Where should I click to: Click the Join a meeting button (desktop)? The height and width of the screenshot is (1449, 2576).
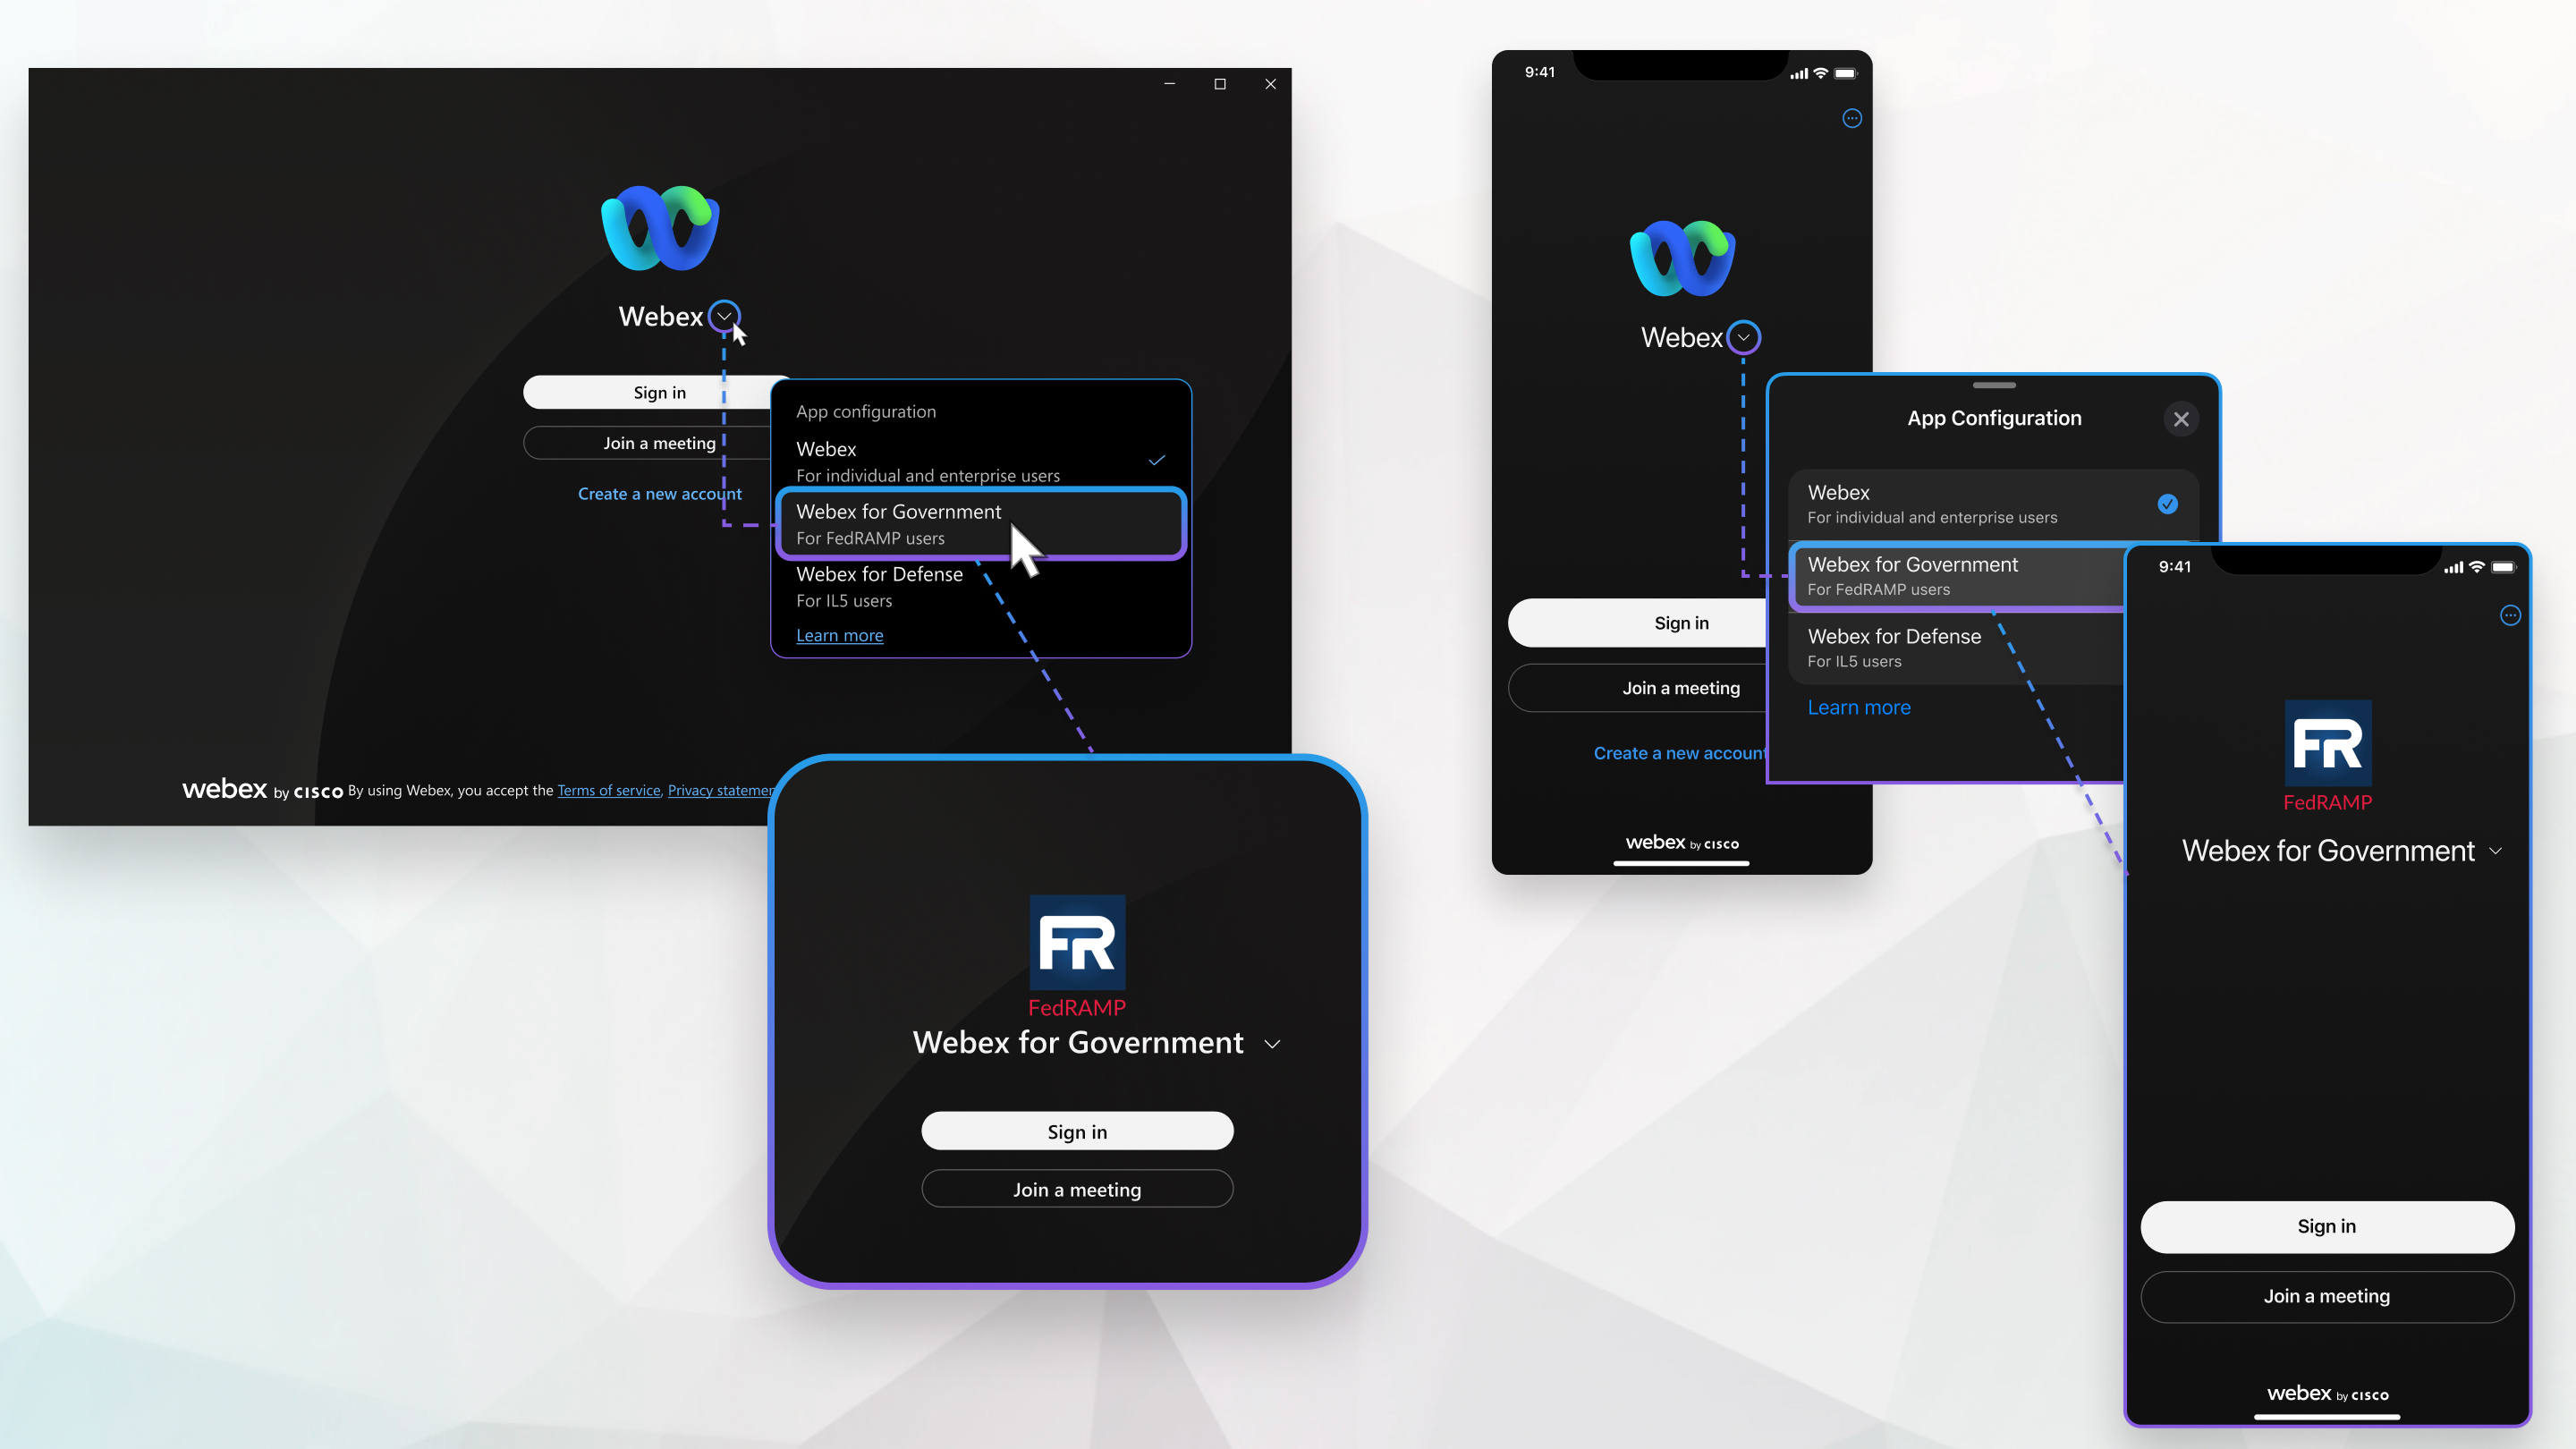(660, 441)
